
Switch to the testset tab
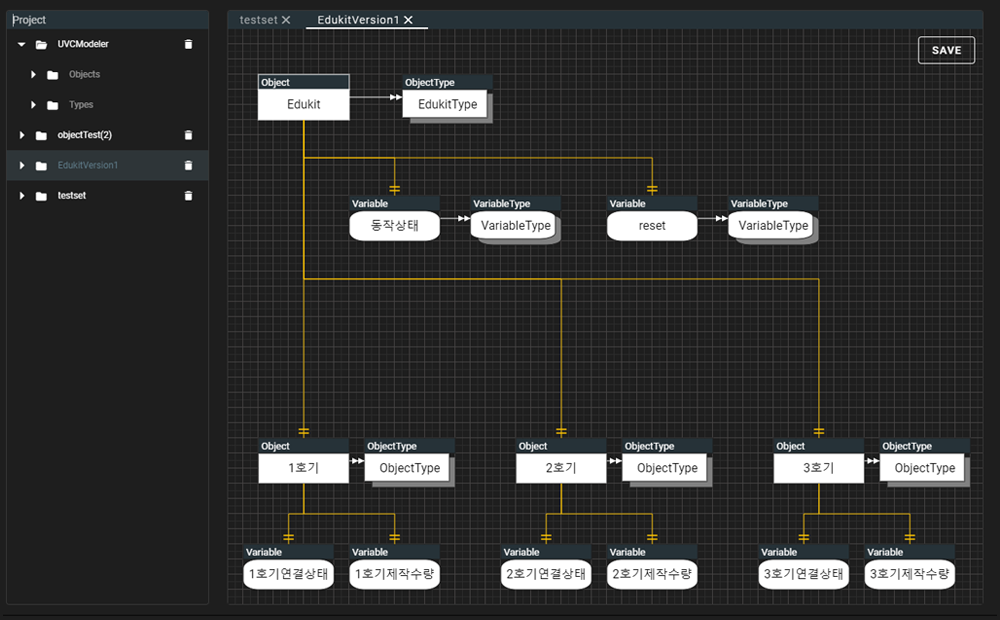point(258,20)
